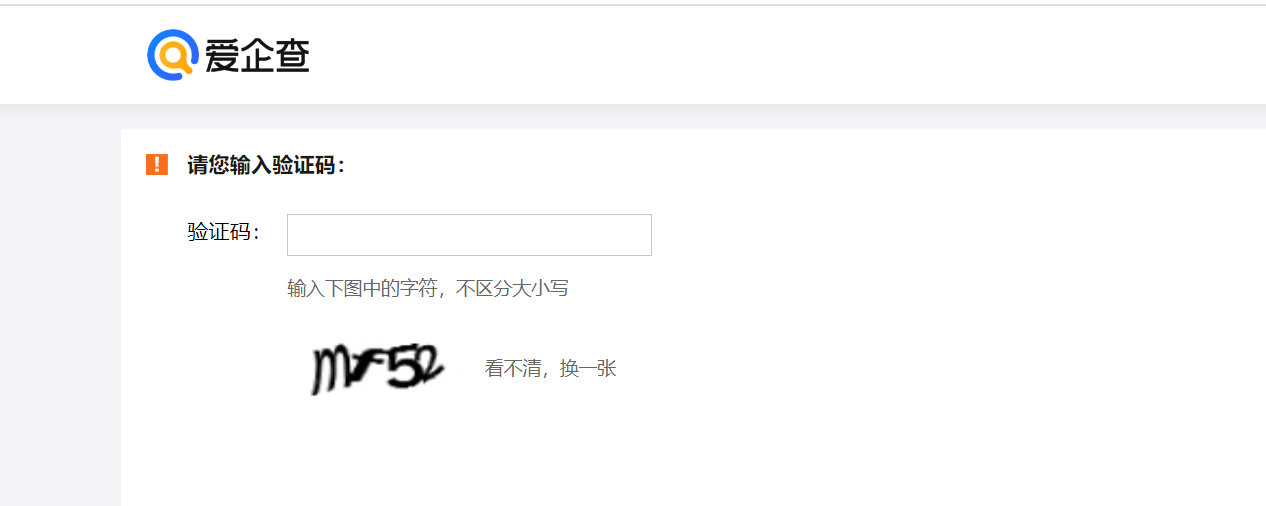
Task: Click the distorted captcha image
Action: pos(377,369)
